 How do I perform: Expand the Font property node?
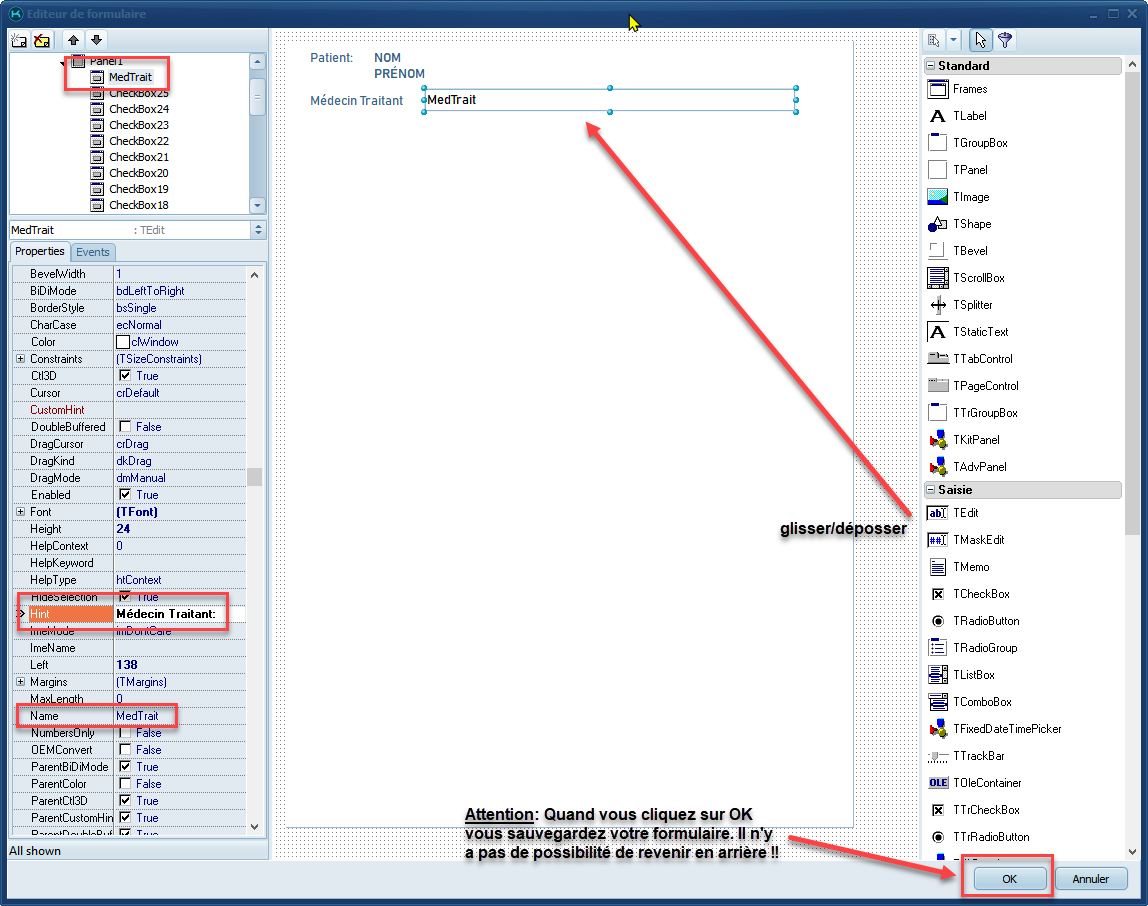pyautogui.click(x=20, y=512)
